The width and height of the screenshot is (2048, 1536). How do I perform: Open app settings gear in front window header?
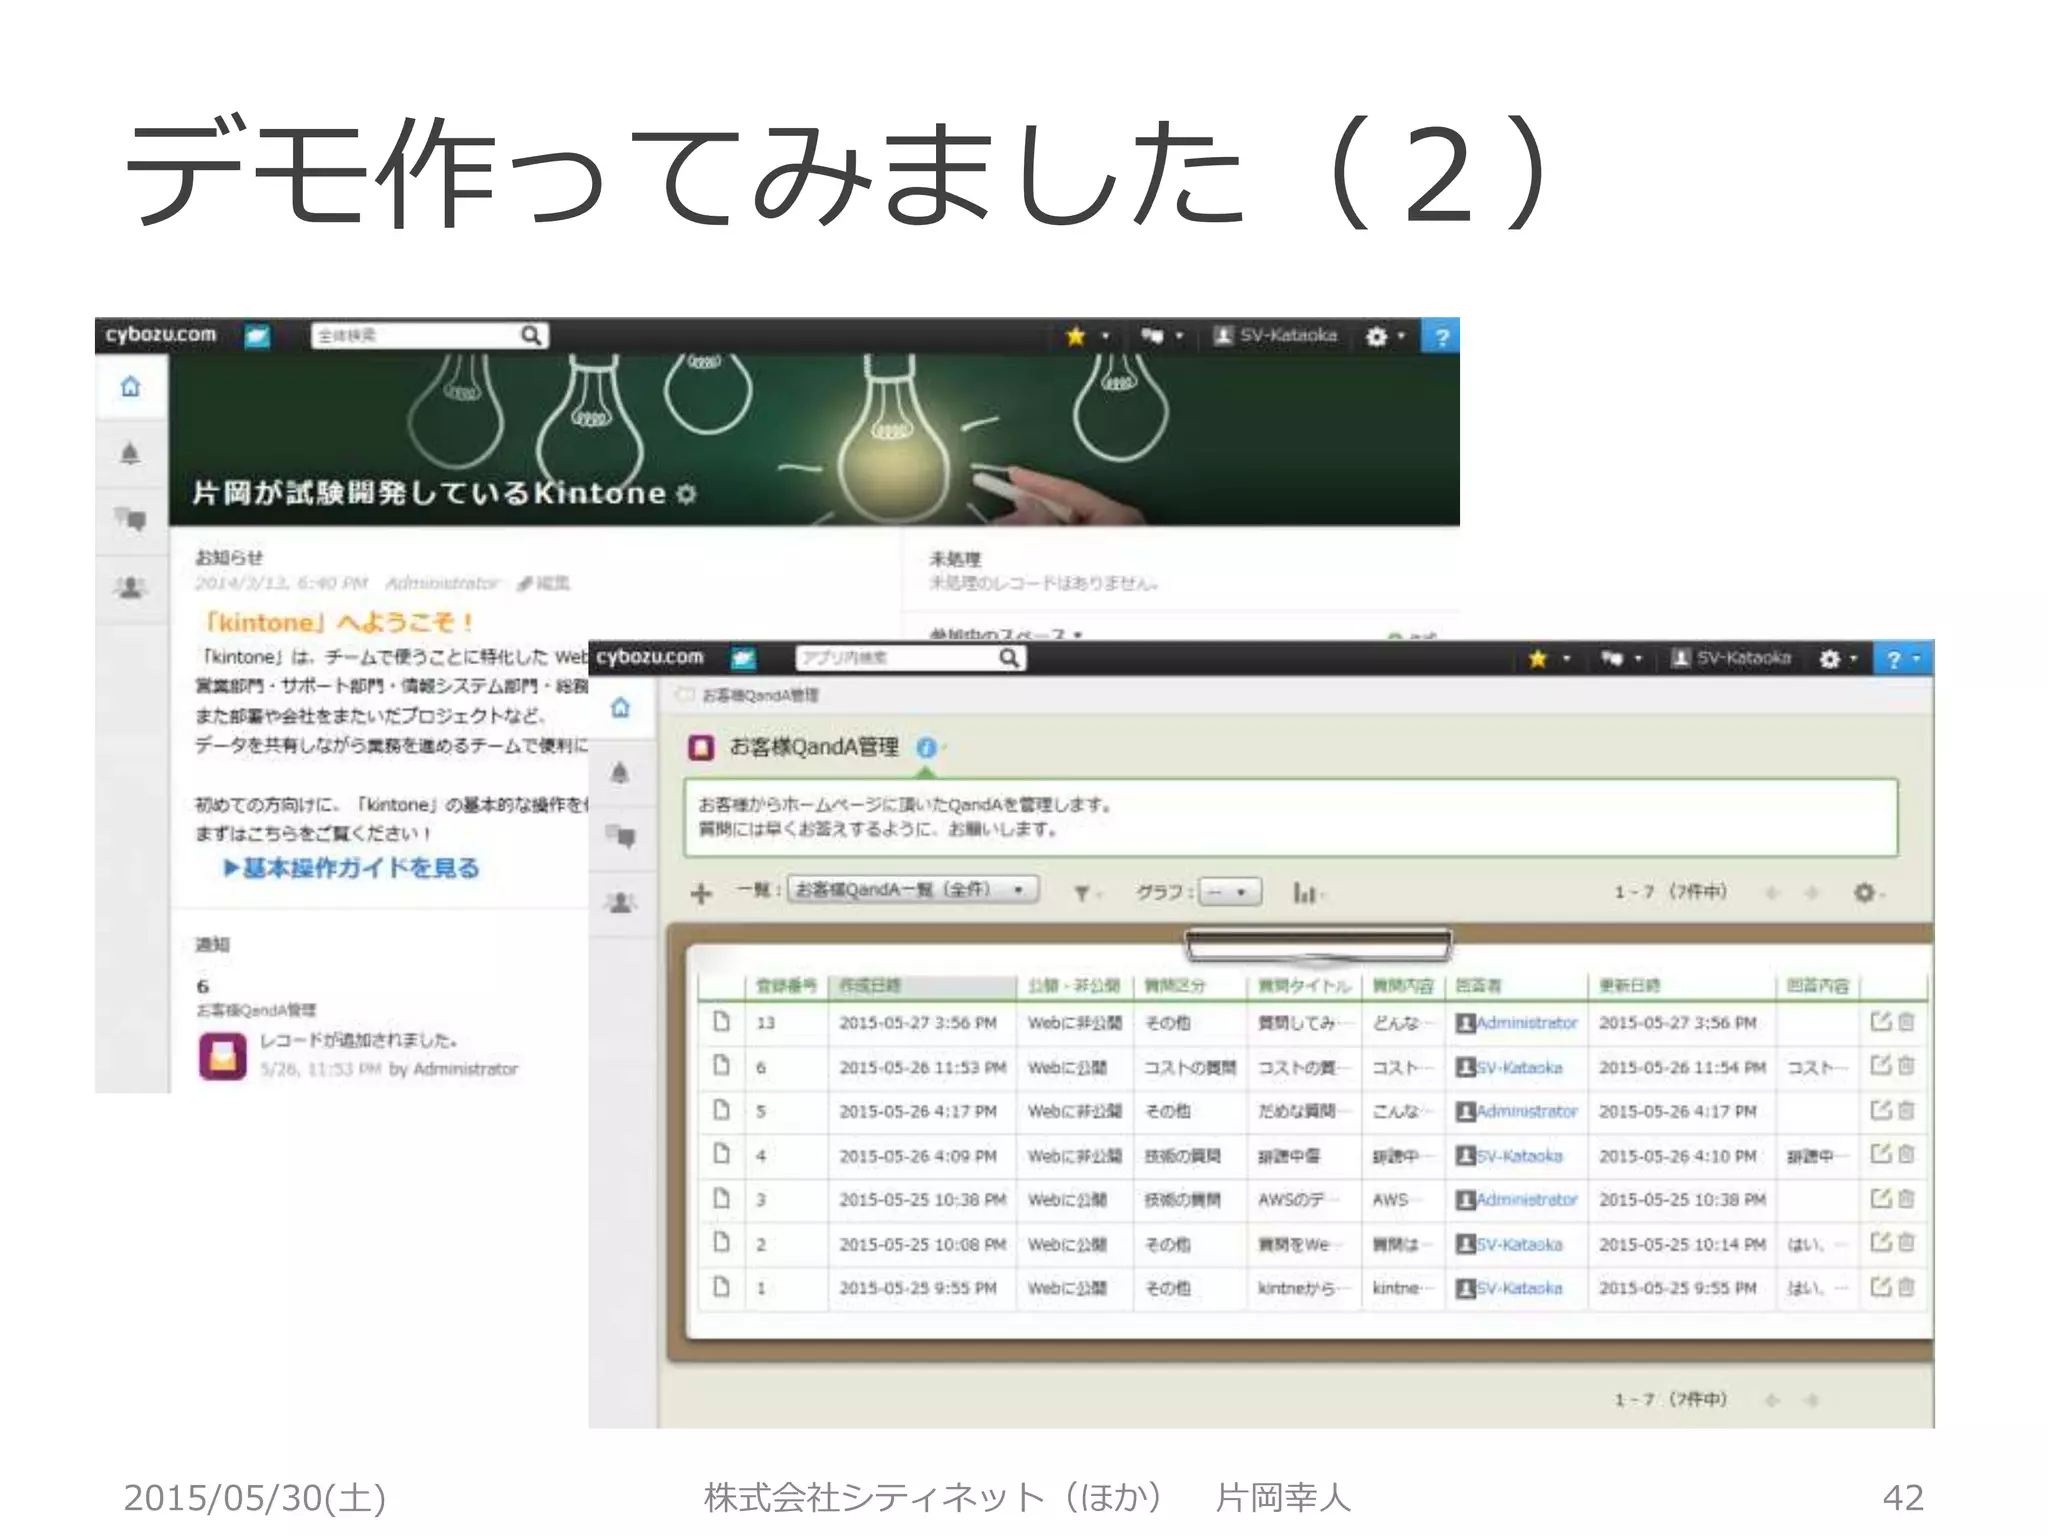1830,658
